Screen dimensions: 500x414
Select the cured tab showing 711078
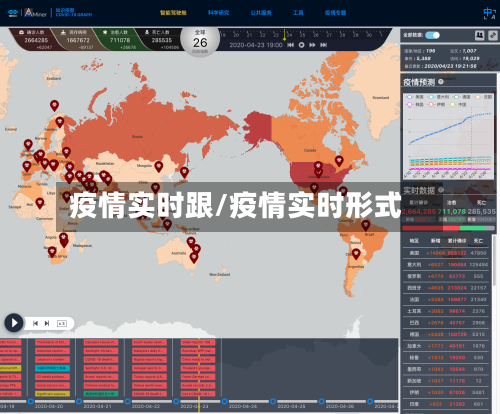(120, 39)
